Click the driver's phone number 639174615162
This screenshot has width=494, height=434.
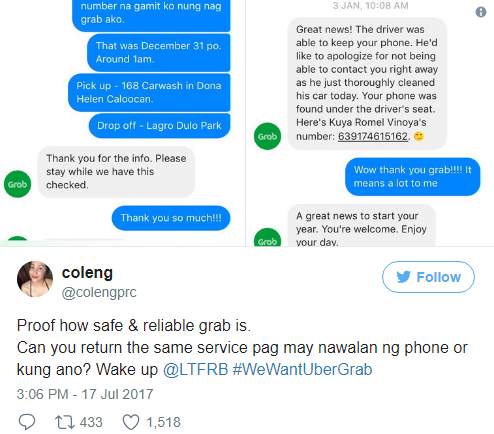[x=373, y=136]
